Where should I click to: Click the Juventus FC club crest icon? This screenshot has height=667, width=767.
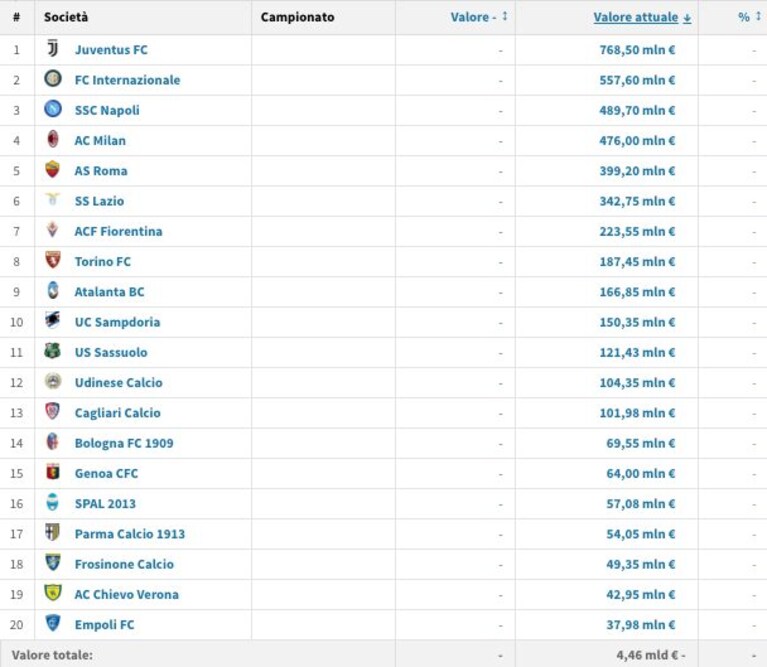[x=52, y=48]
